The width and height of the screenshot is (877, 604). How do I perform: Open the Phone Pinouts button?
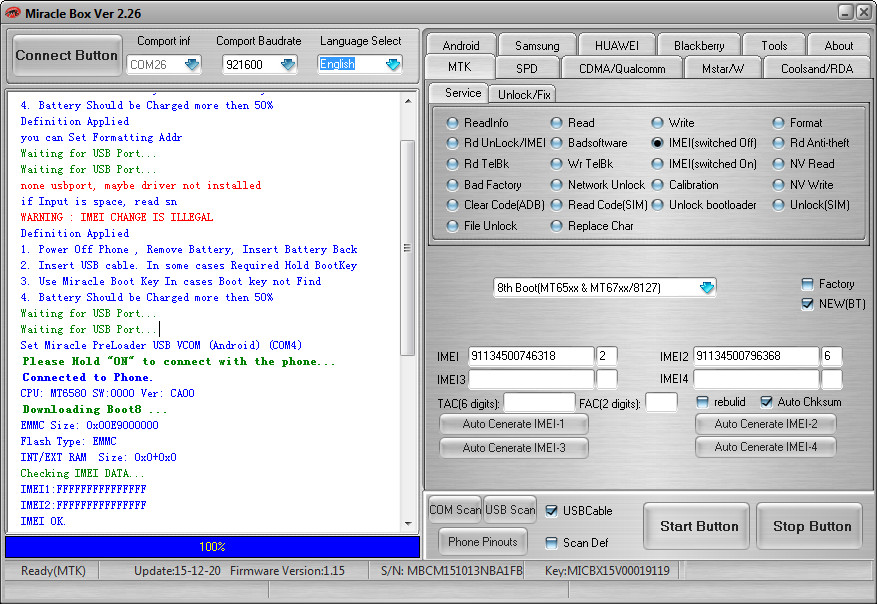click(x=483, y=541)
